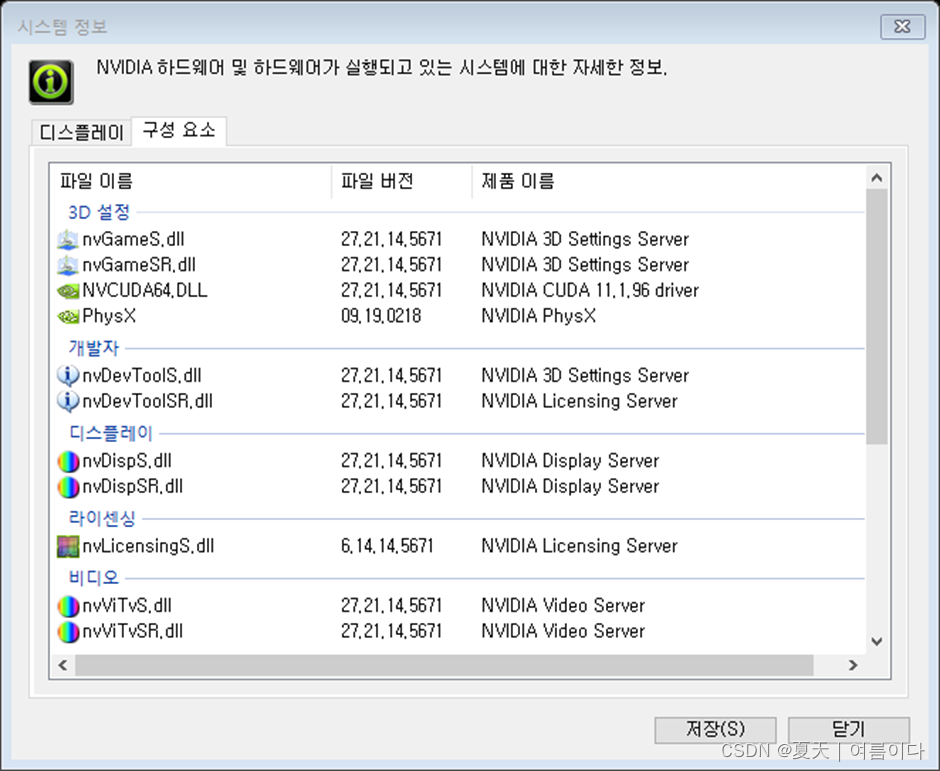
Task: Click the NVIDIA PhysX product name
Action: pyautogui.click(x=539, y=316)
